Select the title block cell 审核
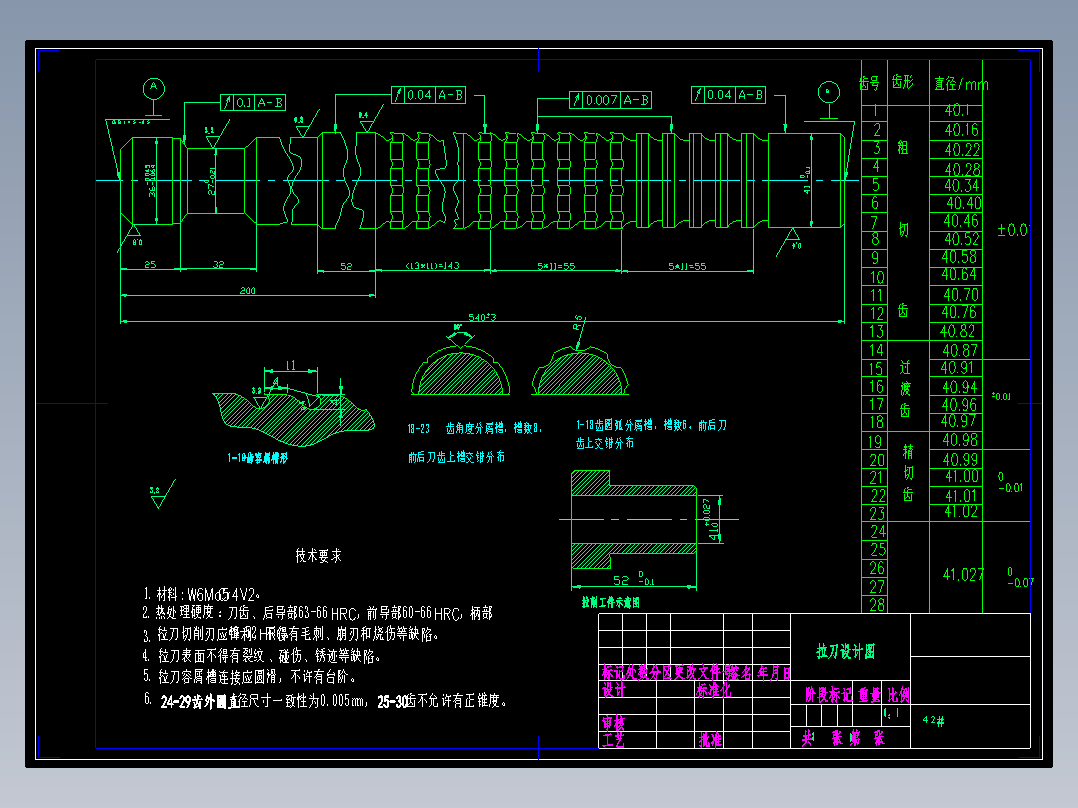This screenshot has height=808, width=1078. pyautogui.click(x=613, y=722)
